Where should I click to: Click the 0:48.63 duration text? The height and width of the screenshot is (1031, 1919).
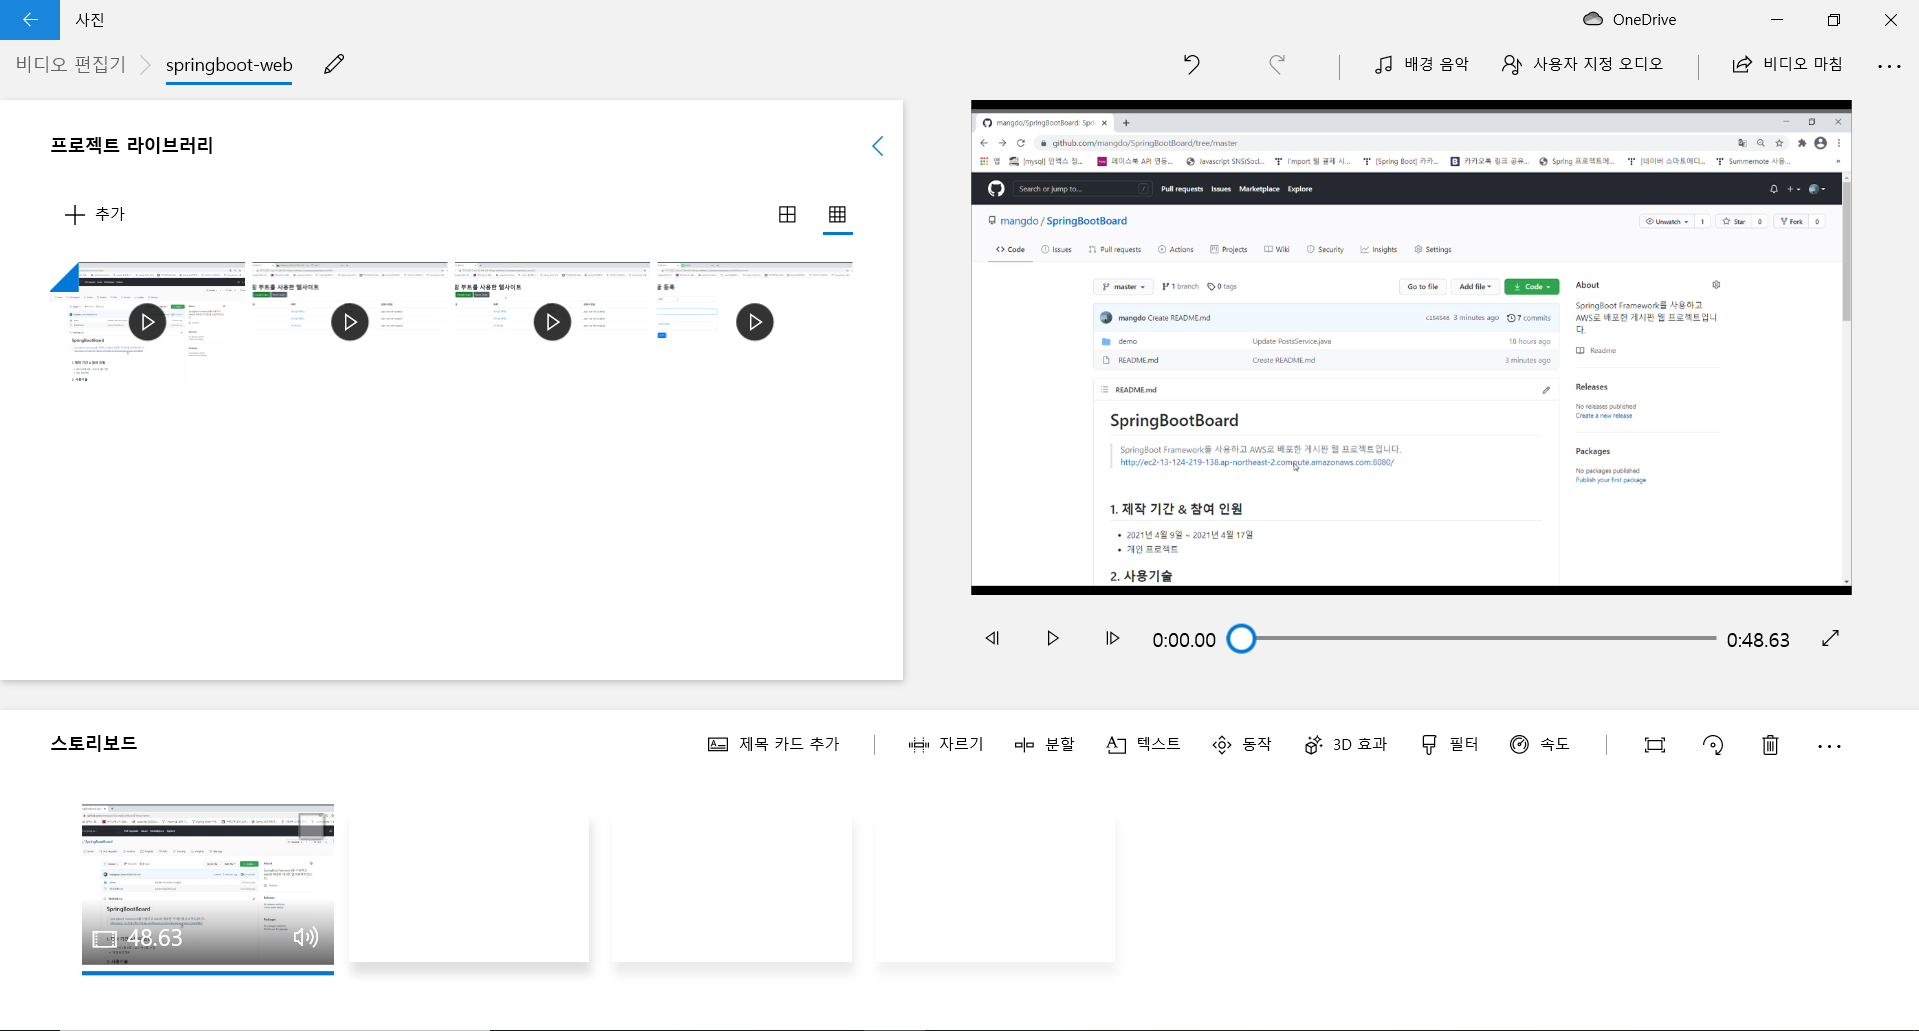pos(1758,640)
